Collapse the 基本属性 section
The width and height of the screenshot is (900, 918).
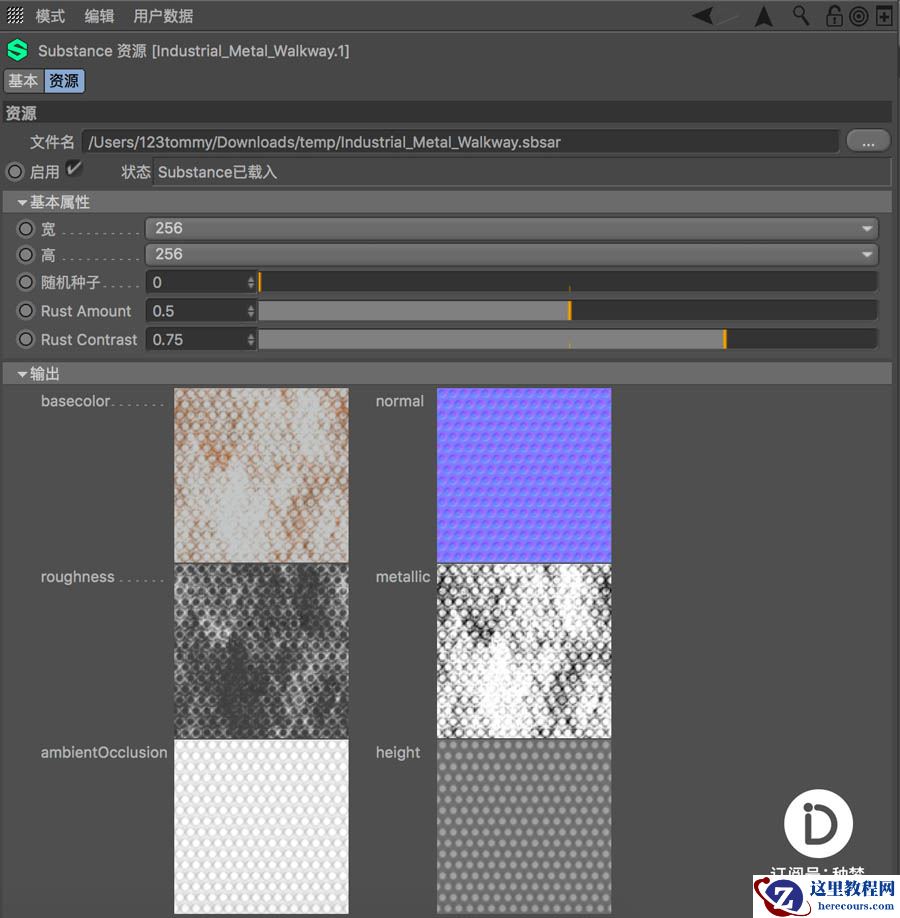(x=22, y=203)
